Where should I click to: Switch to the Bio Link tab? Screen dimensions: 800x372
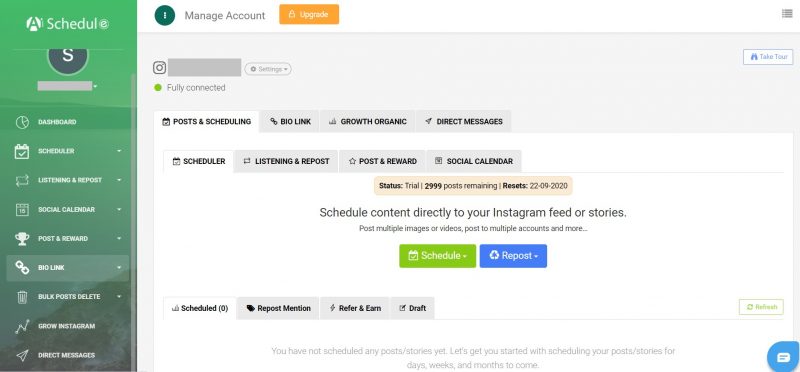click(290, 121)
